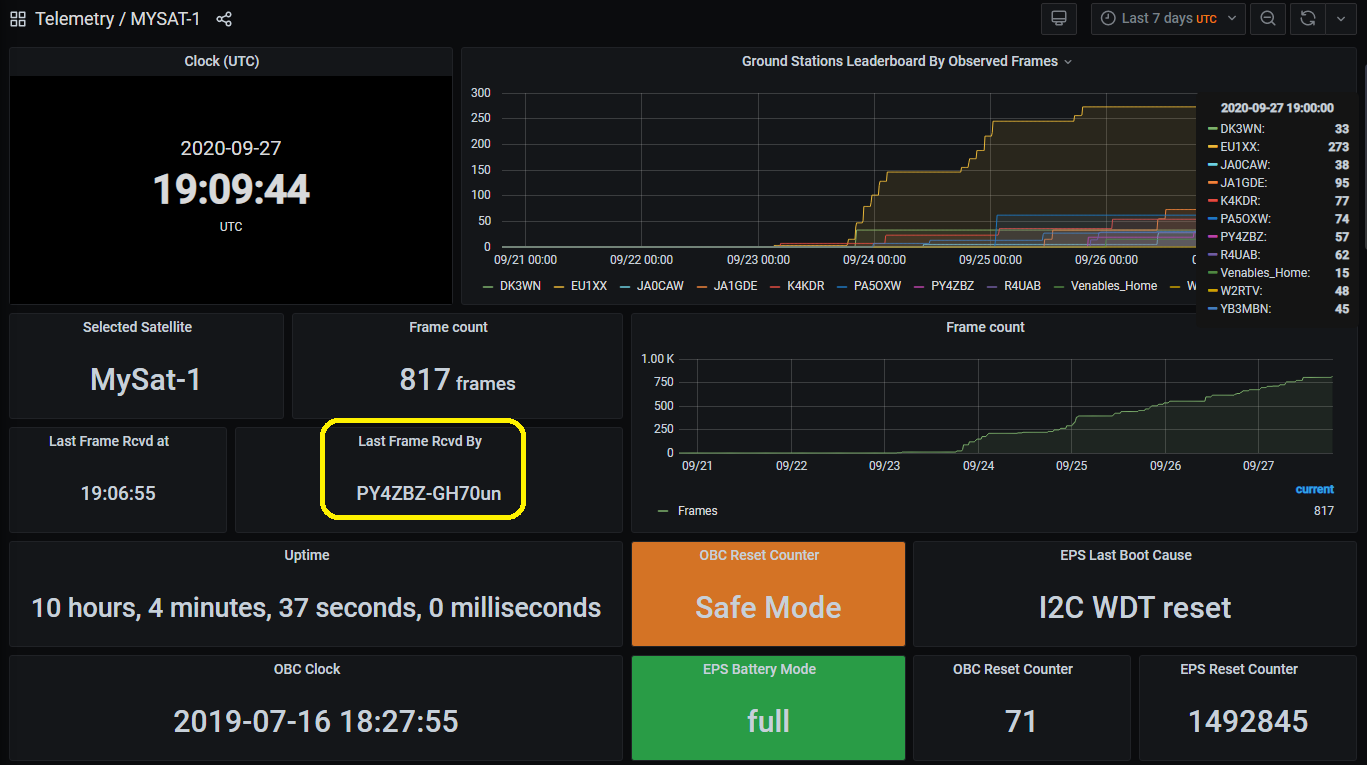The image size is (1367, 765).
Task: Open Last Frame Rcvd at panel title
Action: [x=109, y=441]
